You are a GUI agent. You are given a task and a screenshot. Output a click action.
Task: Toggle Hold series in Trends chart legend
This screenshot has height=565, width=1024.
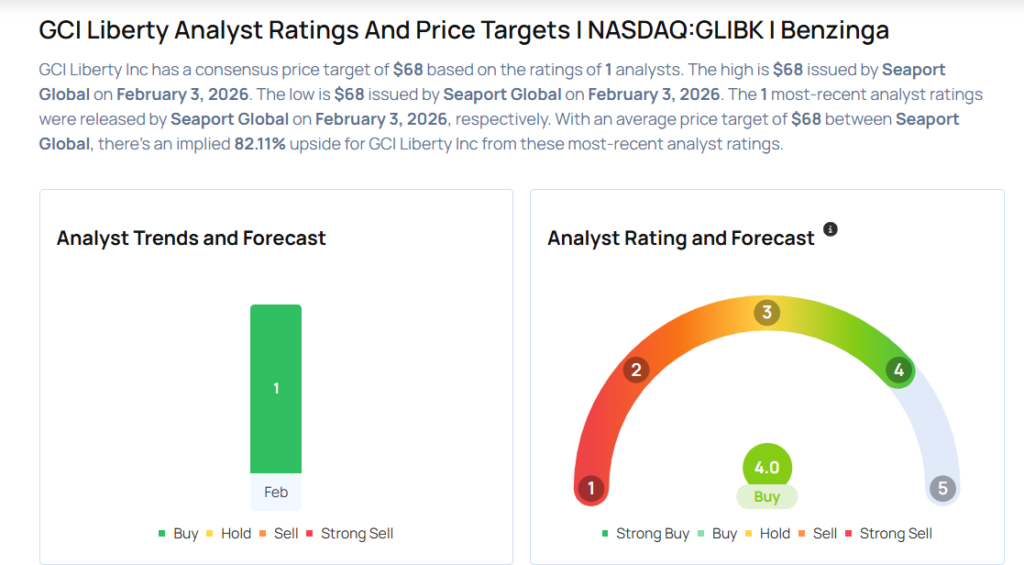point(229,533)
